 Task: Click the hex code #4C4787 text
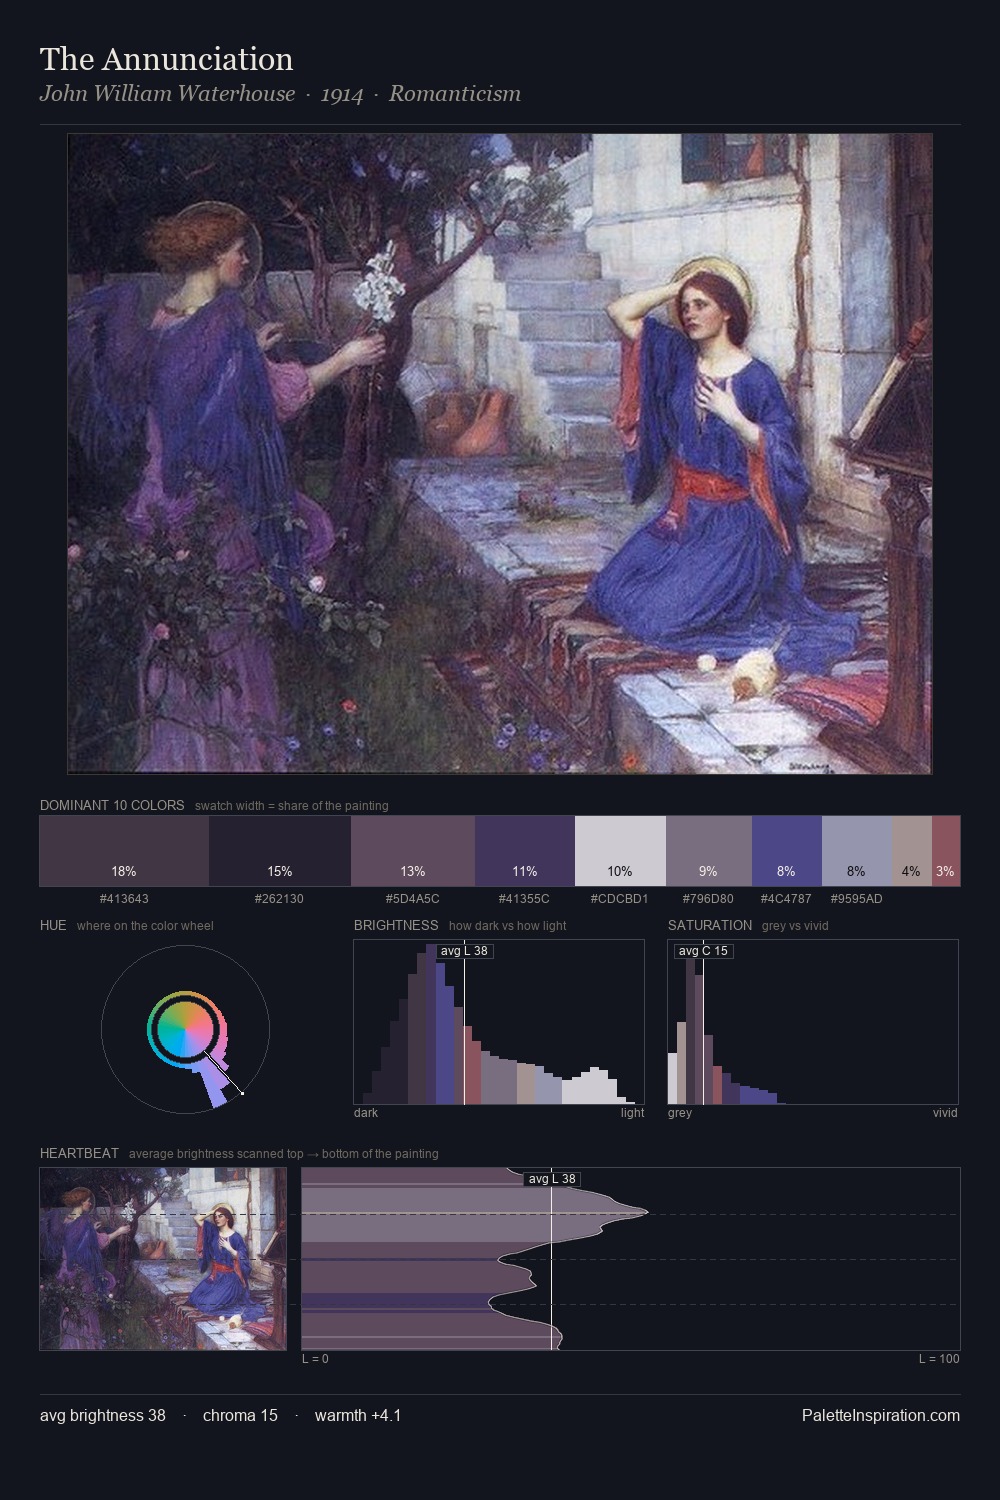[786, 898]
